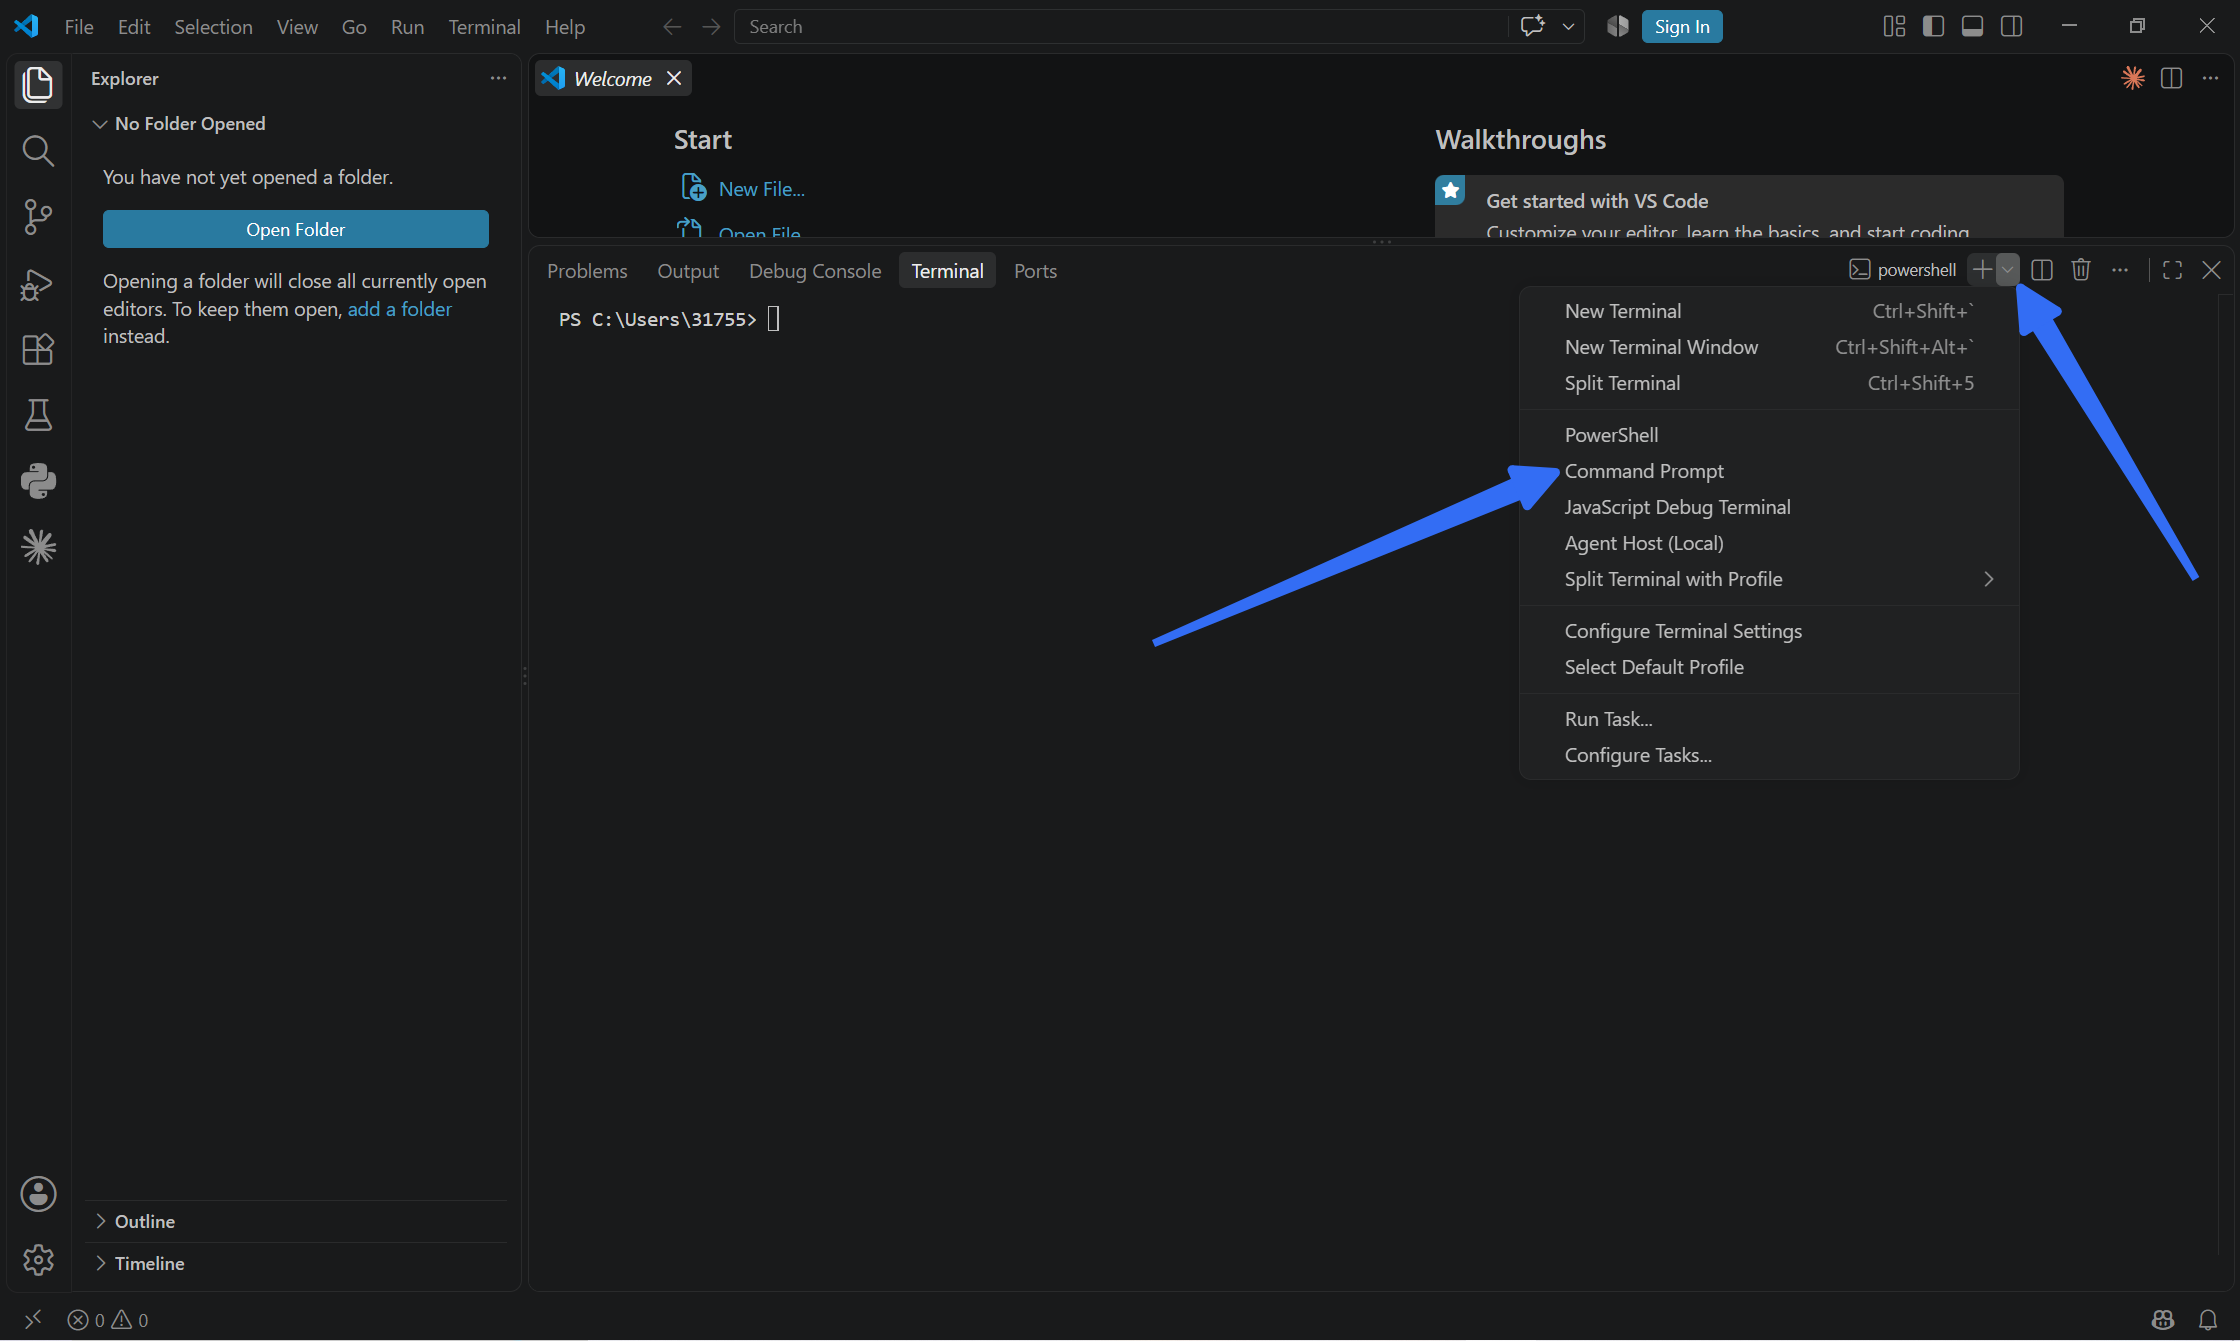Click the top Search input box
Viewport: 2240px width, 1341px height.
coord(1120,27)
